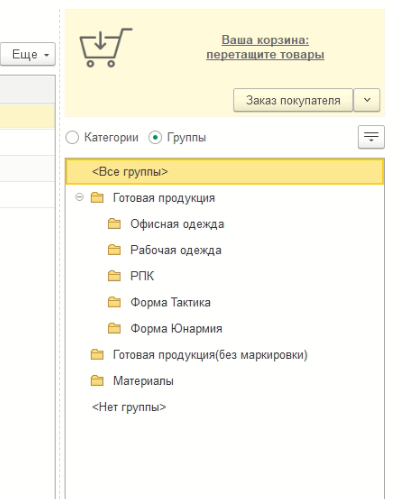
Task: Select the Группы radio button
Action: coord(155,137)
